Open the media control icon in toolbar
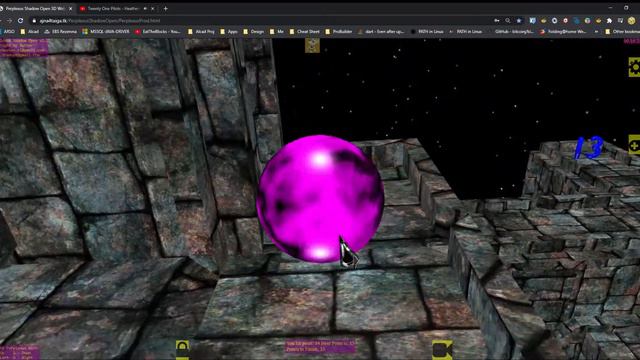The image size is (640, 360). coord(620,20)
